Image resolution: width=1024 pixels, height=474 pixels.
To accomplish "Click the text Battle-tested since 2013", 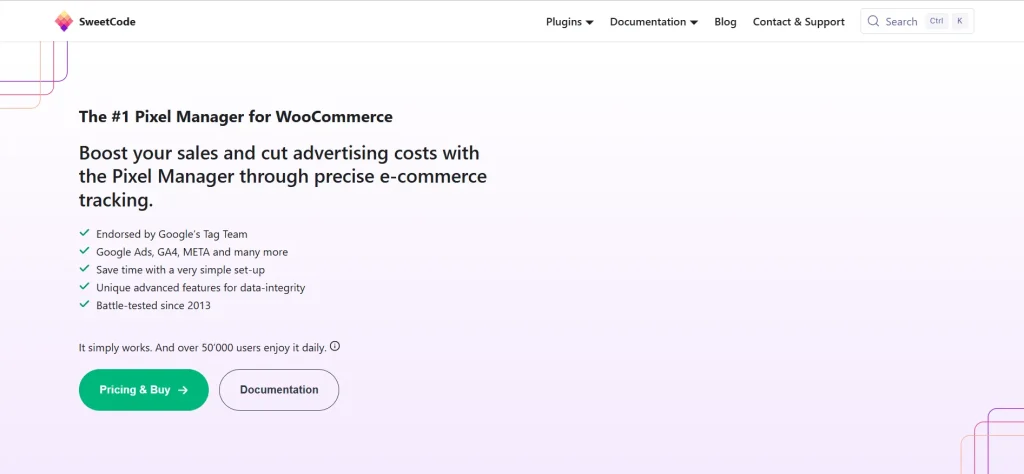I will coord(153,305).
